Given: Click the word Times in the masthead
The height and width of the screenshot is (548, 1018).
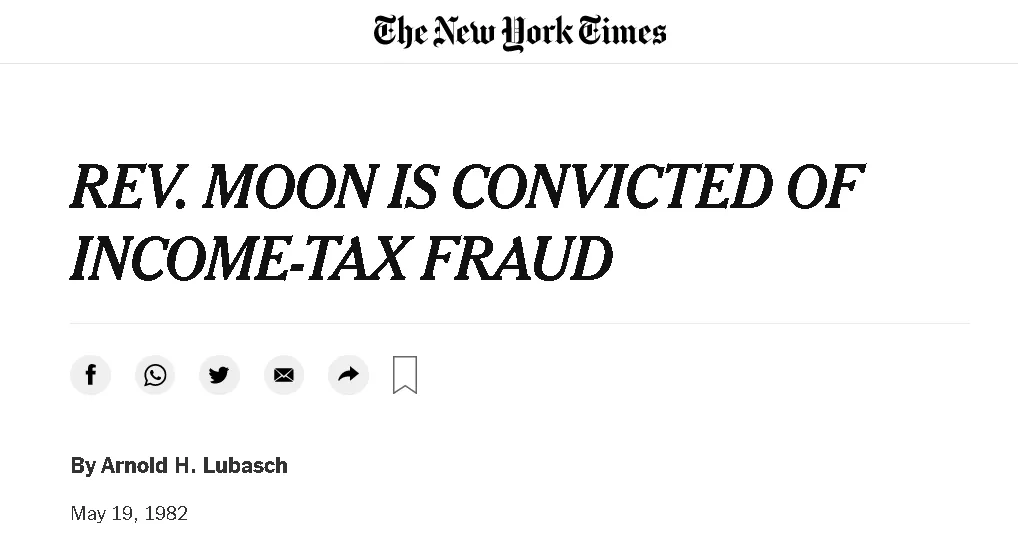Looking at the screenshot, I should (x=621, y=32).
